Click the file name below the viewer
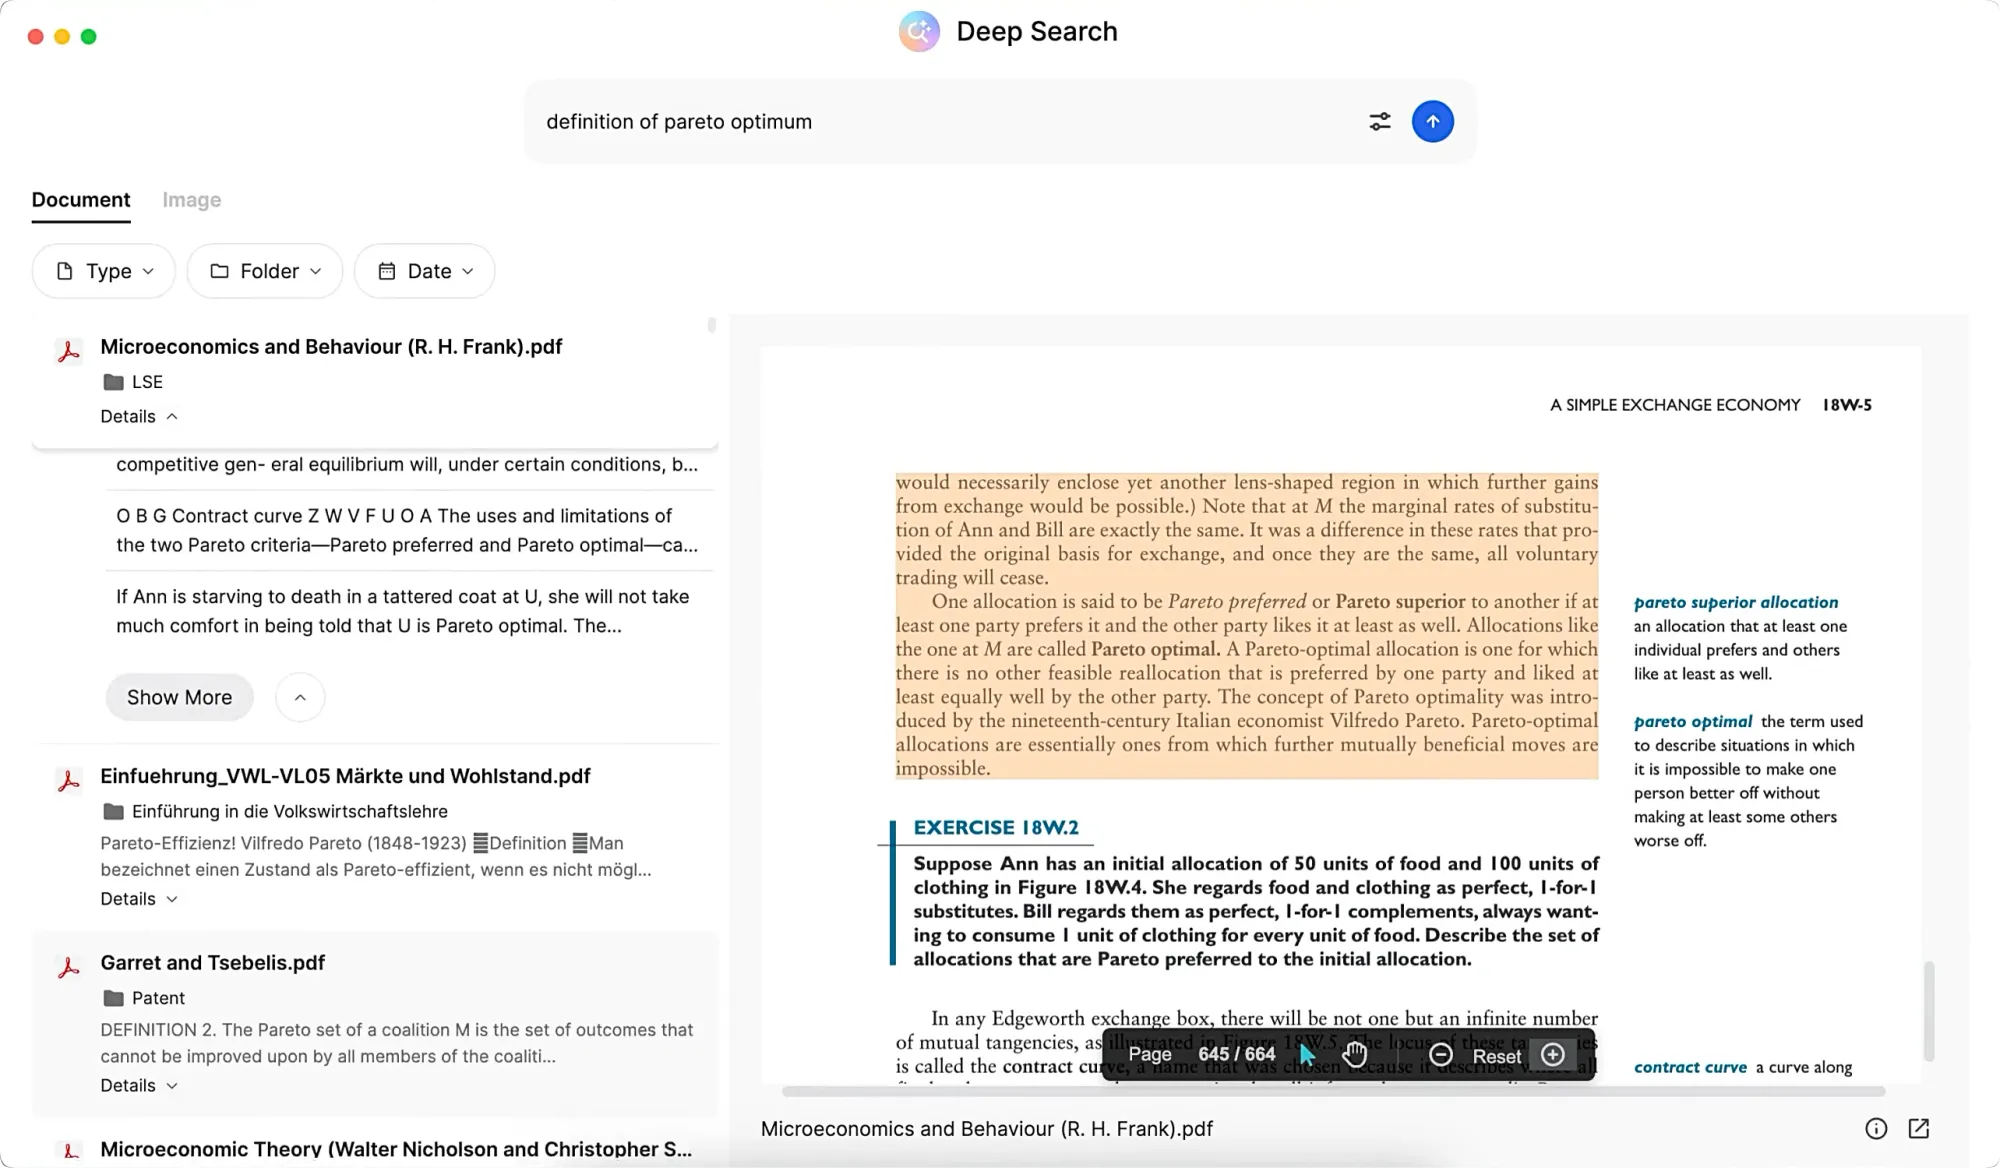Viewport: 2000px width, 1168px height. pyautogui.click(x=986, y=1129)
